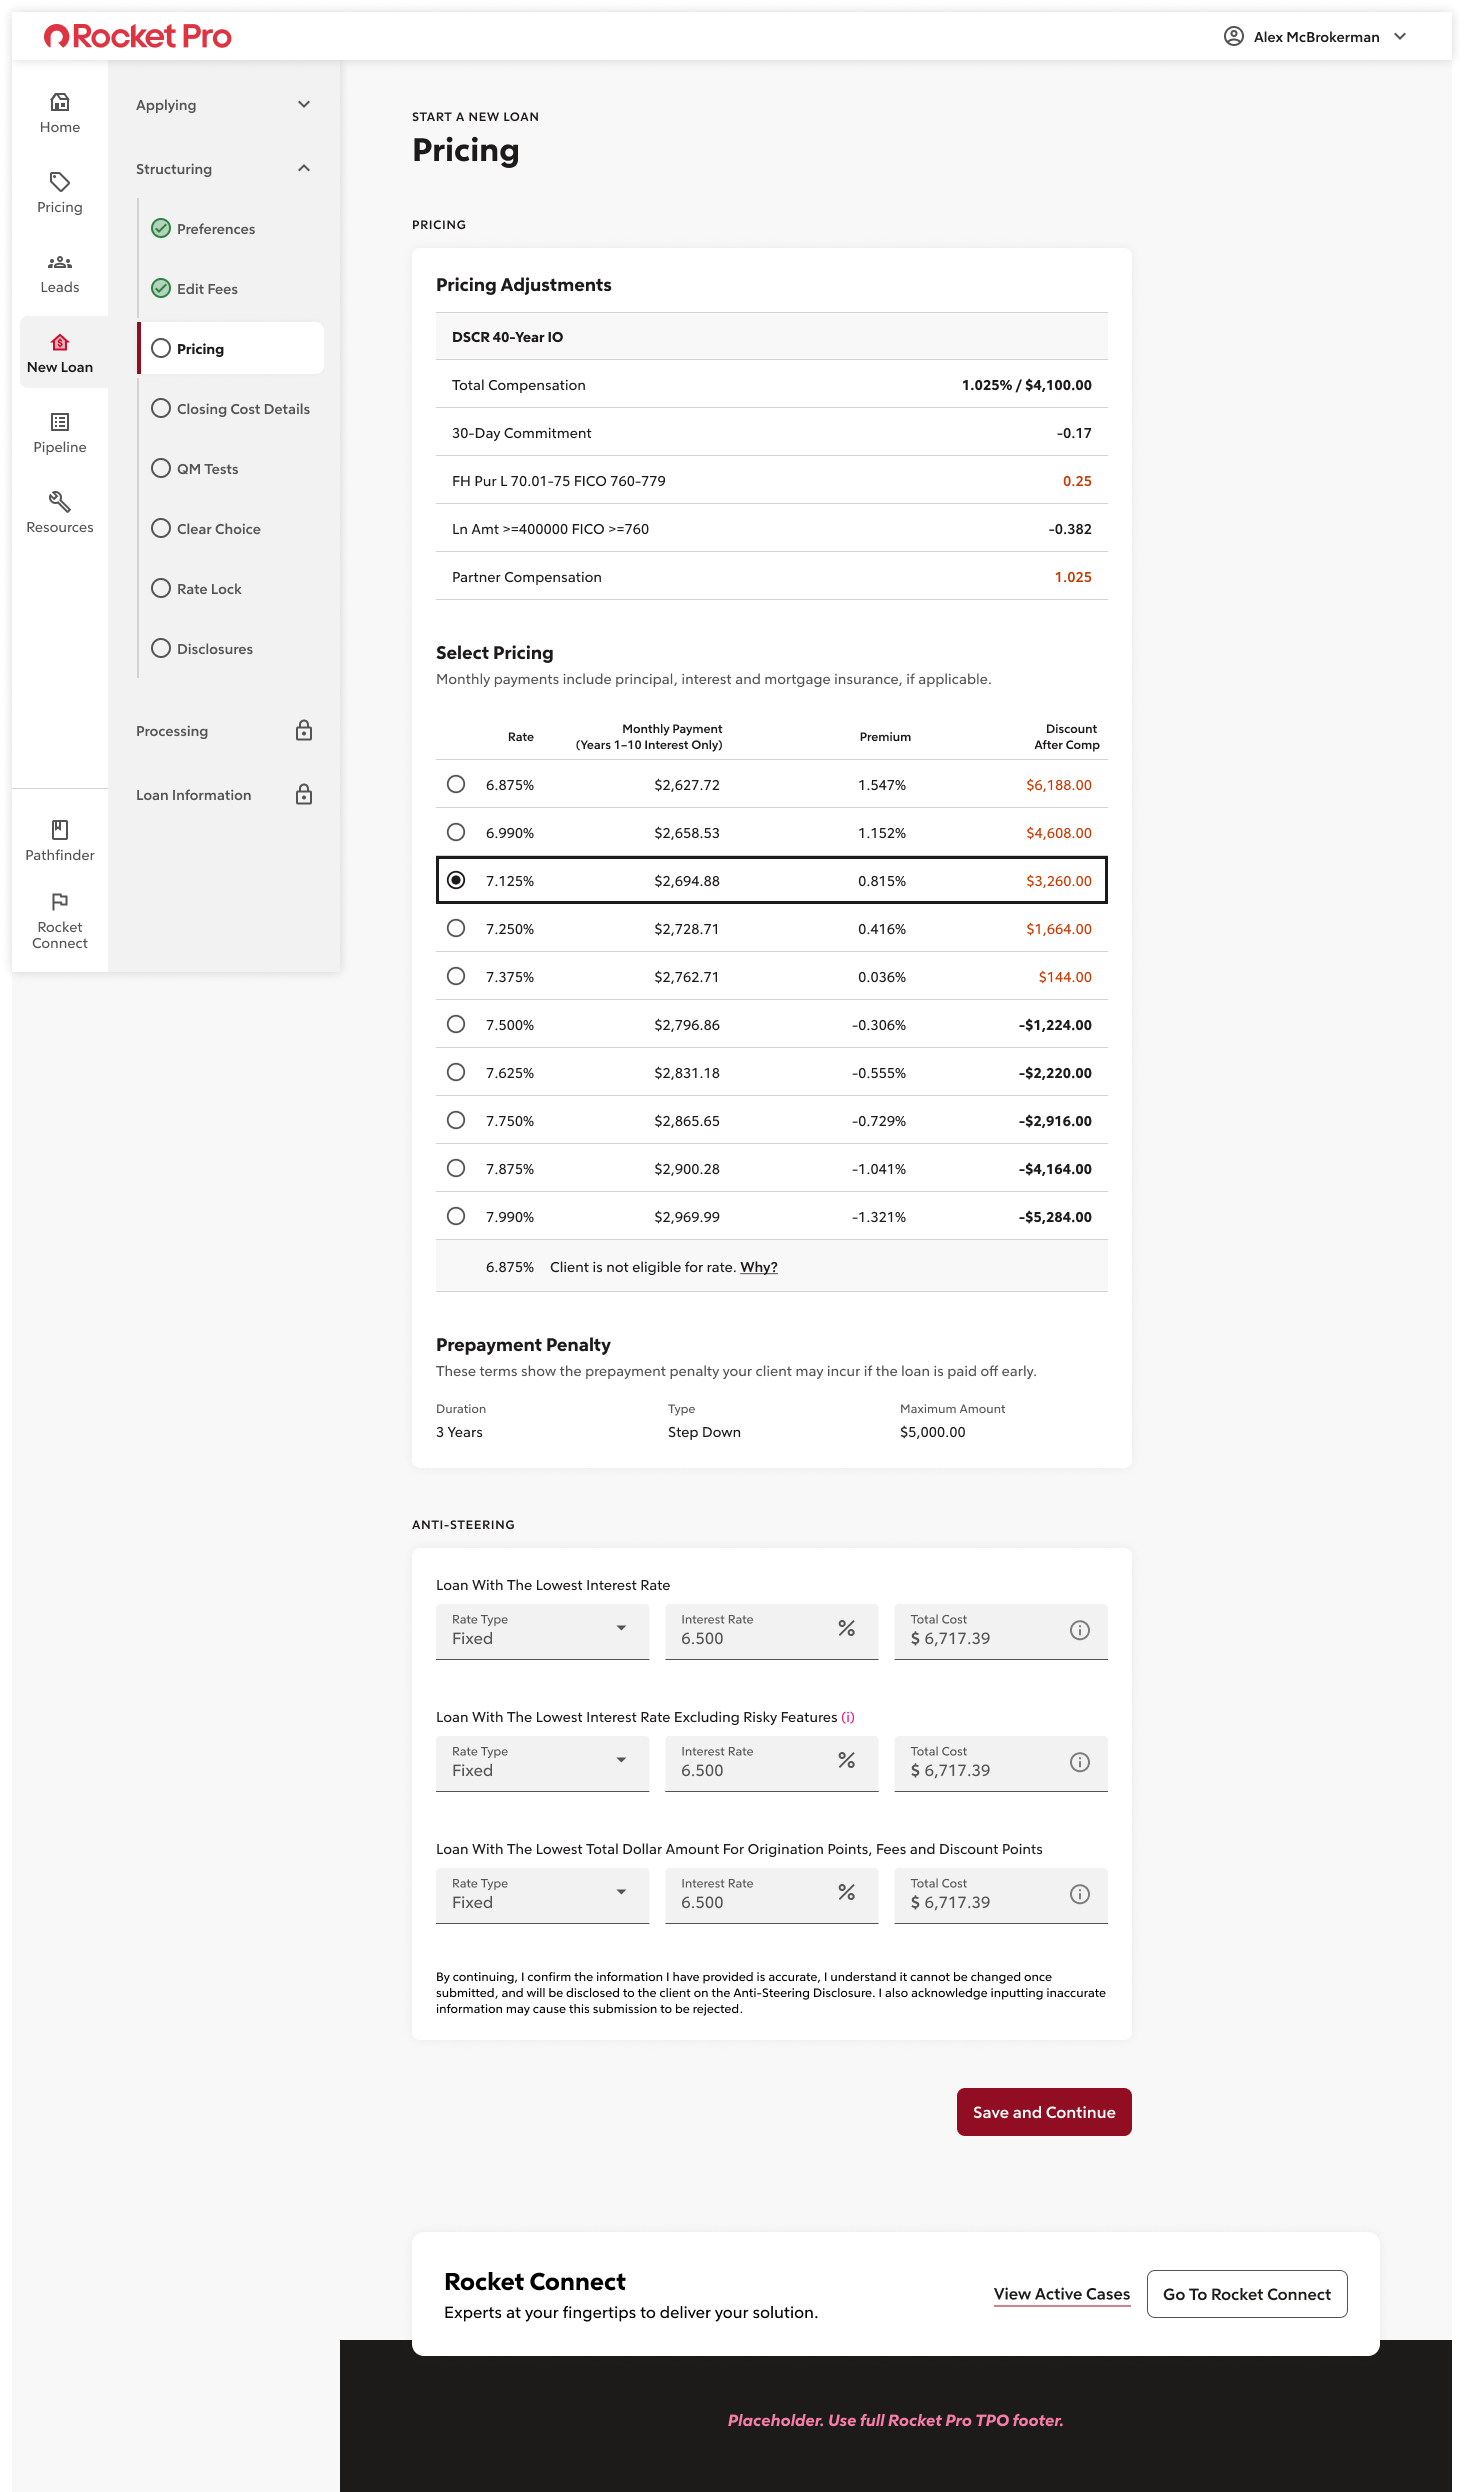This screenshot has width=1464, height=2492.
Task: Click the Total Compensation 1.025% / $4,100.00 value
Action: click(x=1027, y=385)
